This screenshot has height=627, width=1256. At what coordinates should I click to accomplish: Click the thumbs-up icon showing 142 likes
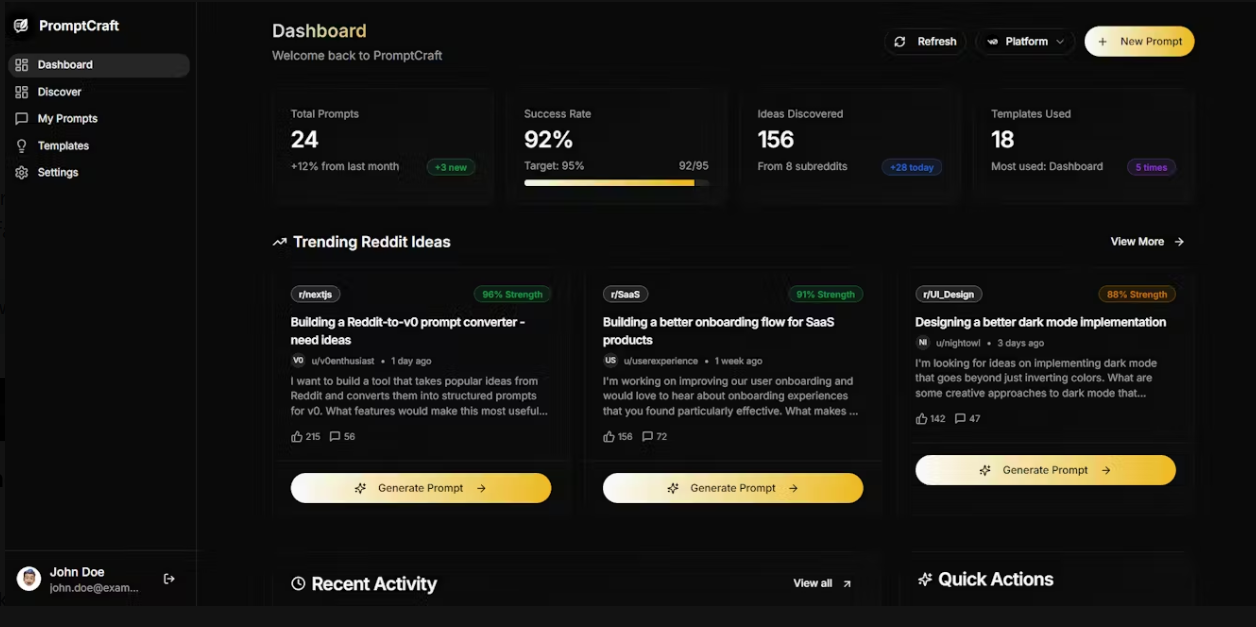[x=922, y=418]
